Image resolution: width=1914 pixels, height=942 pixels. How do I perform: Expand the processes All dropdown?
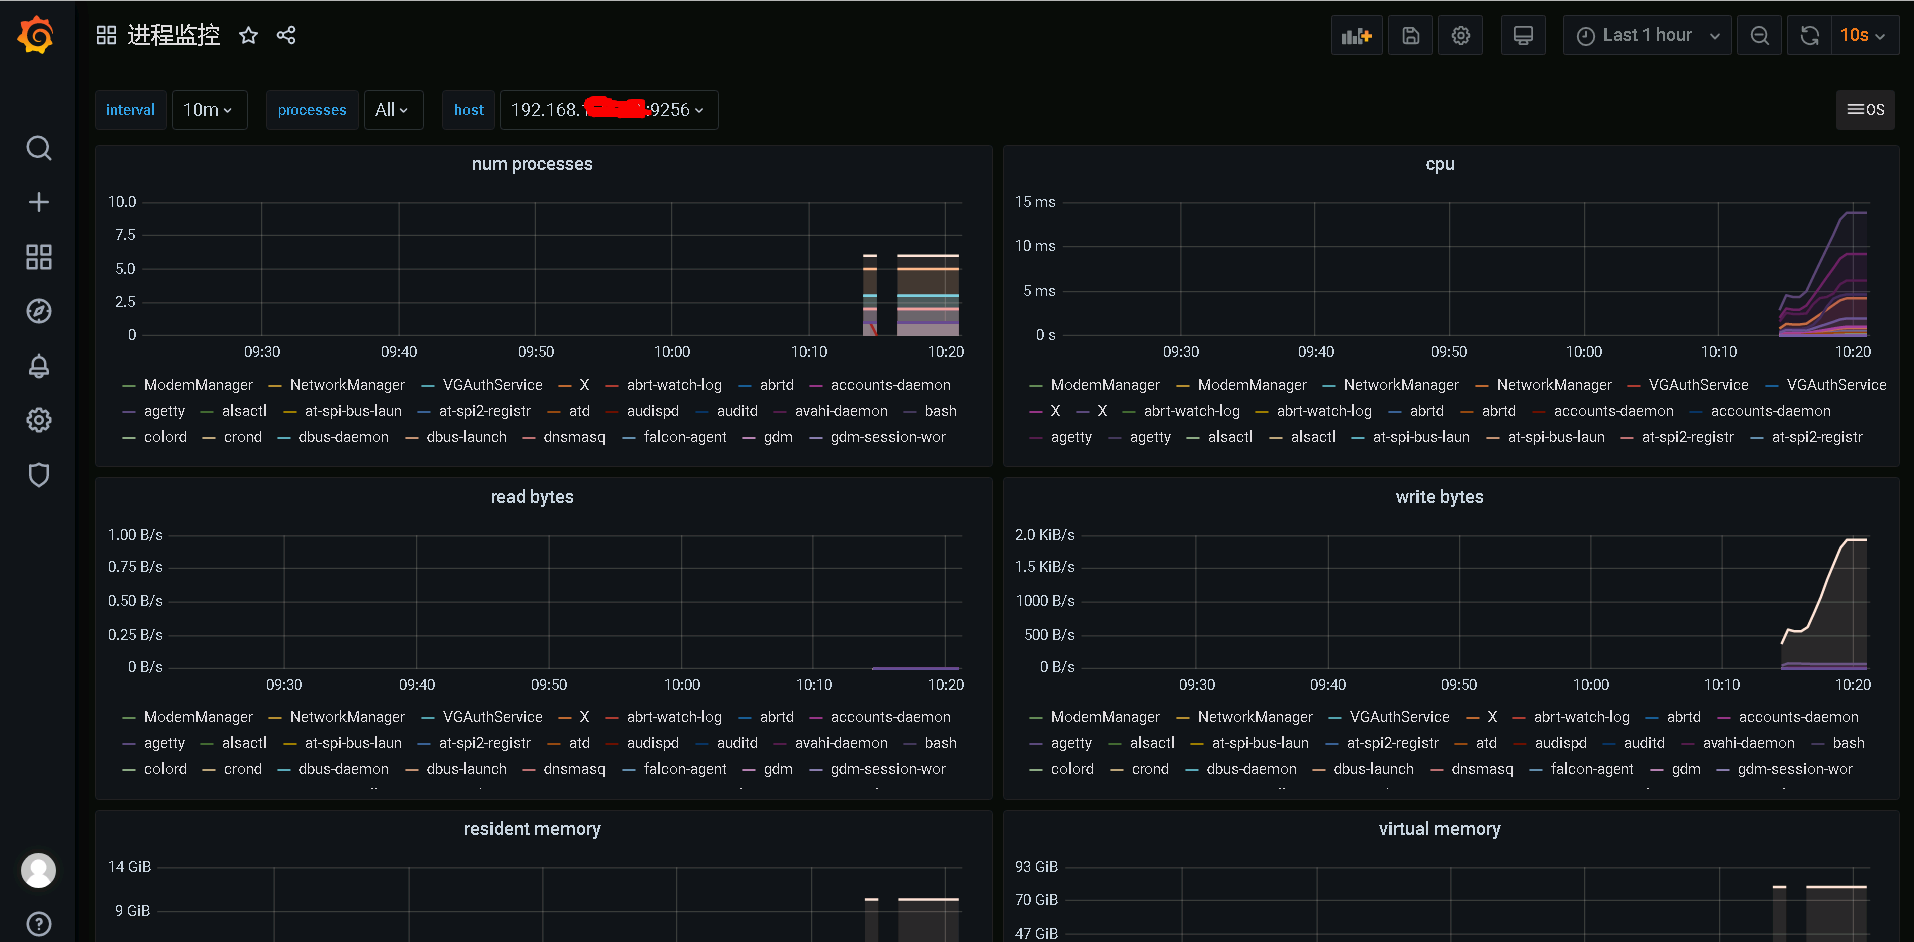coord(392,110)
